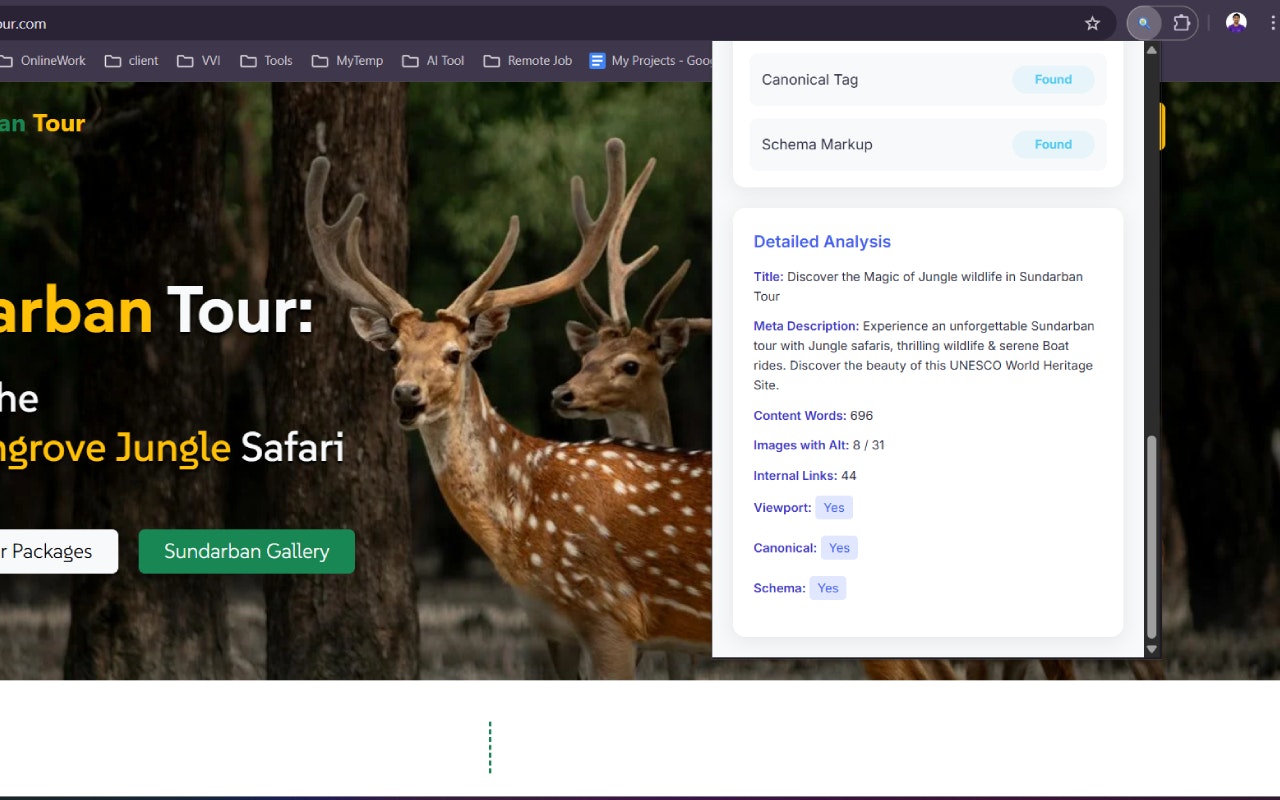This screenshot has width=1280, height=800.
Task: Click the Canonical Yes badge
Action: (x=839, y=547)
